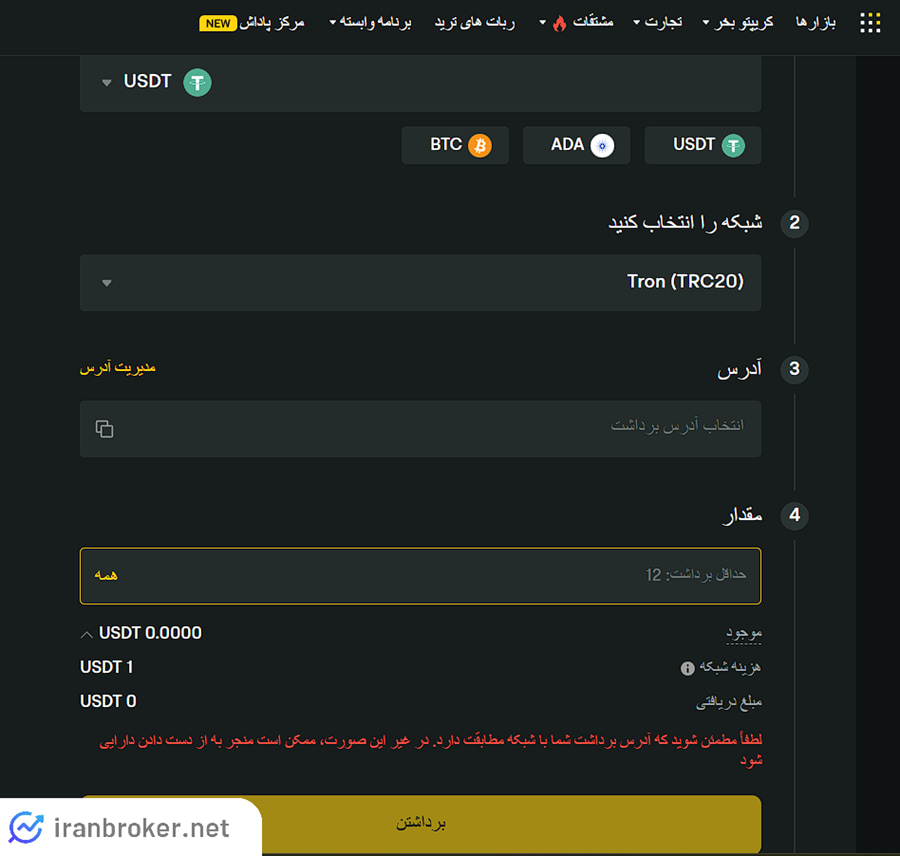The height and width of the screenshot is (856, 900).
Task: Select the BTC quick coin button
Action: tap(455, 145)
